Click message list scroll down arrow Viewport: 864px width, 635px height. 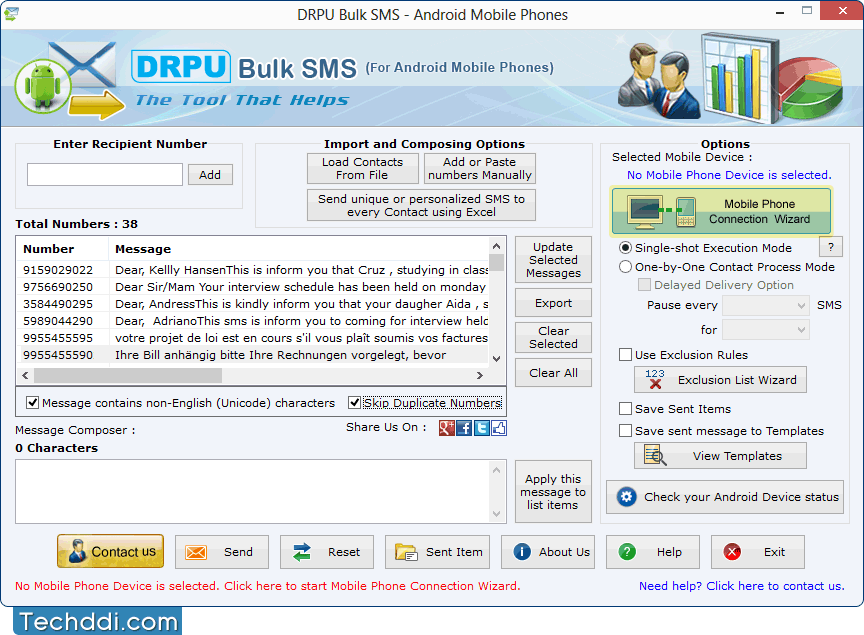(496, 359)
